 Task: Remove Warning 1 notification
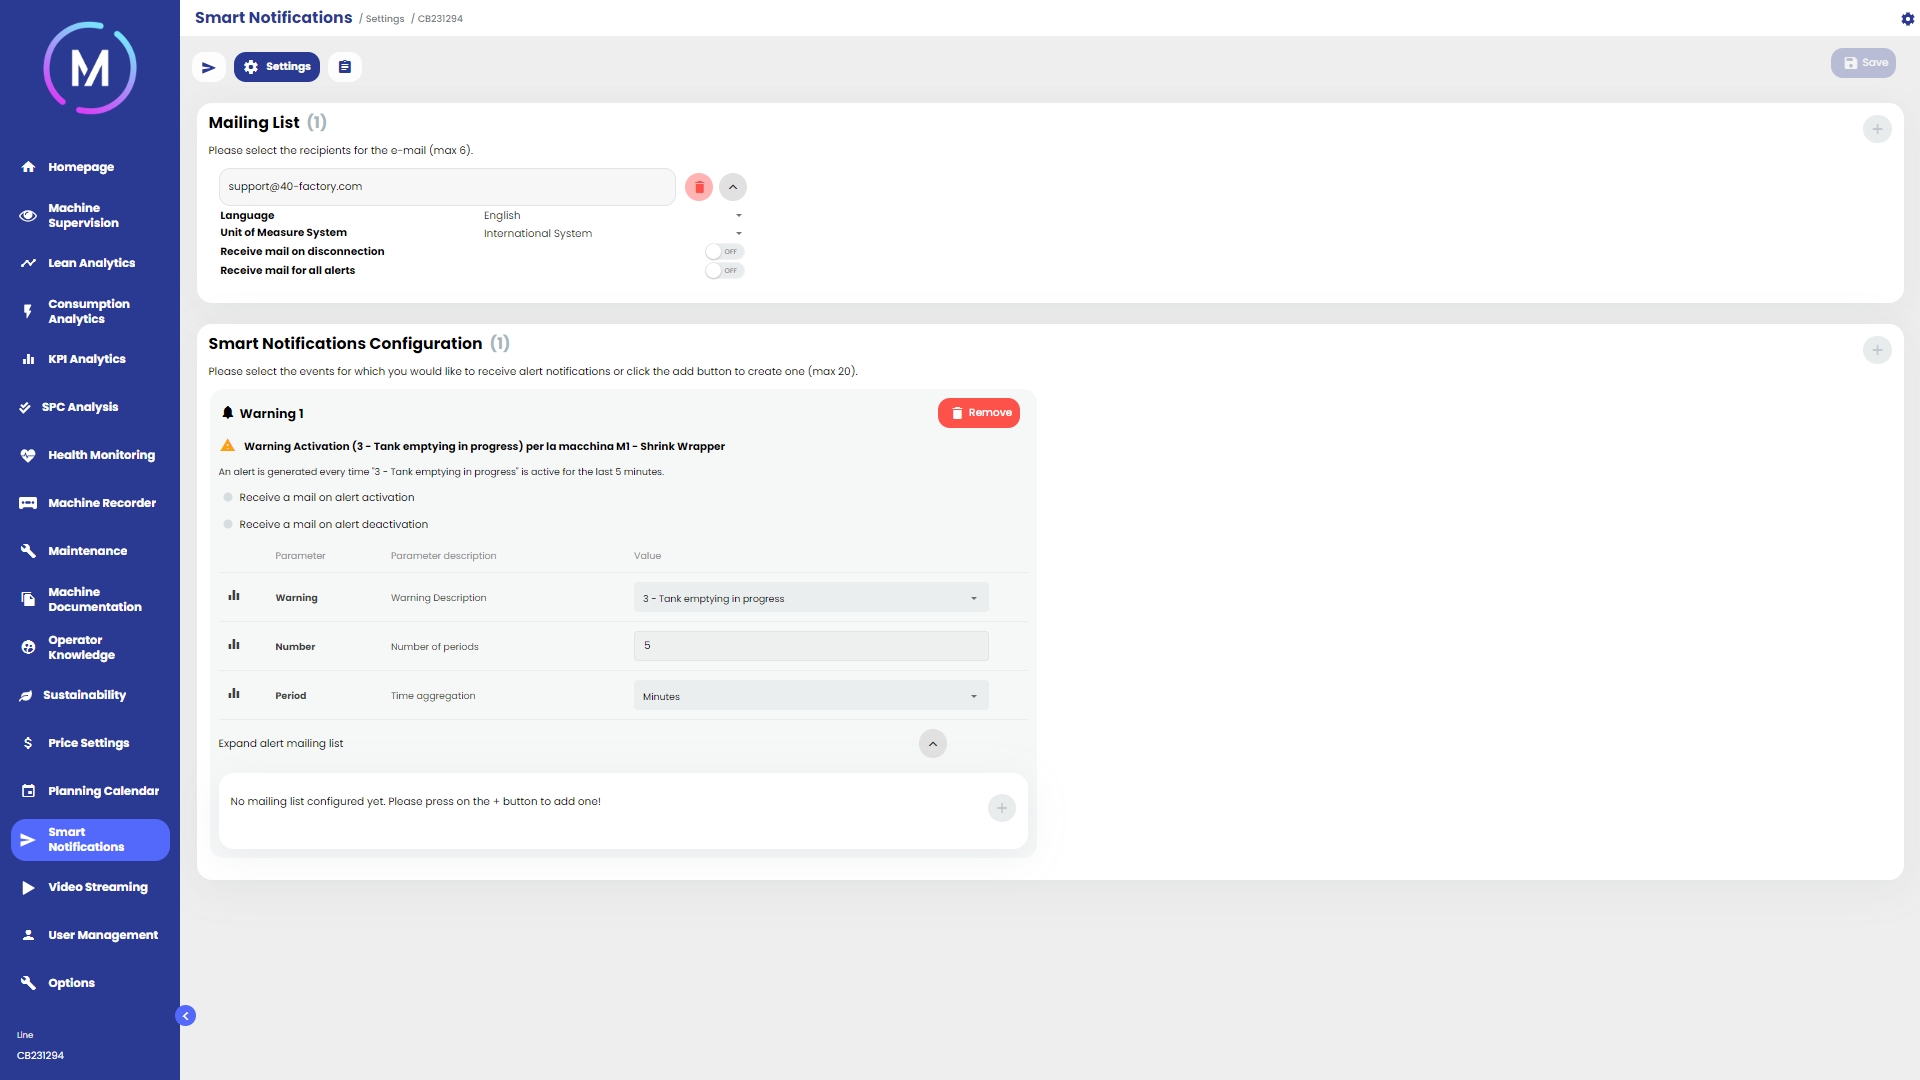(x=978, y=413)
